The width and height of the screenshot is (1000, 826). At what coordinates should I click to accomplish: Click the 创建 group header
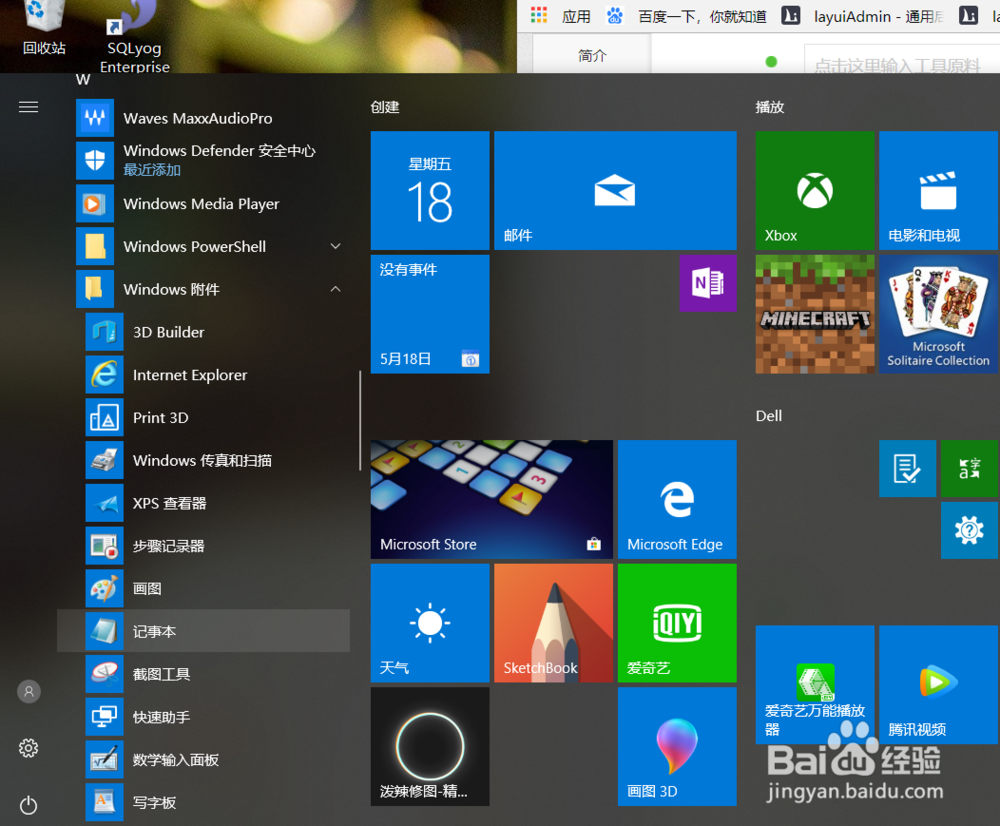[385, 107]
